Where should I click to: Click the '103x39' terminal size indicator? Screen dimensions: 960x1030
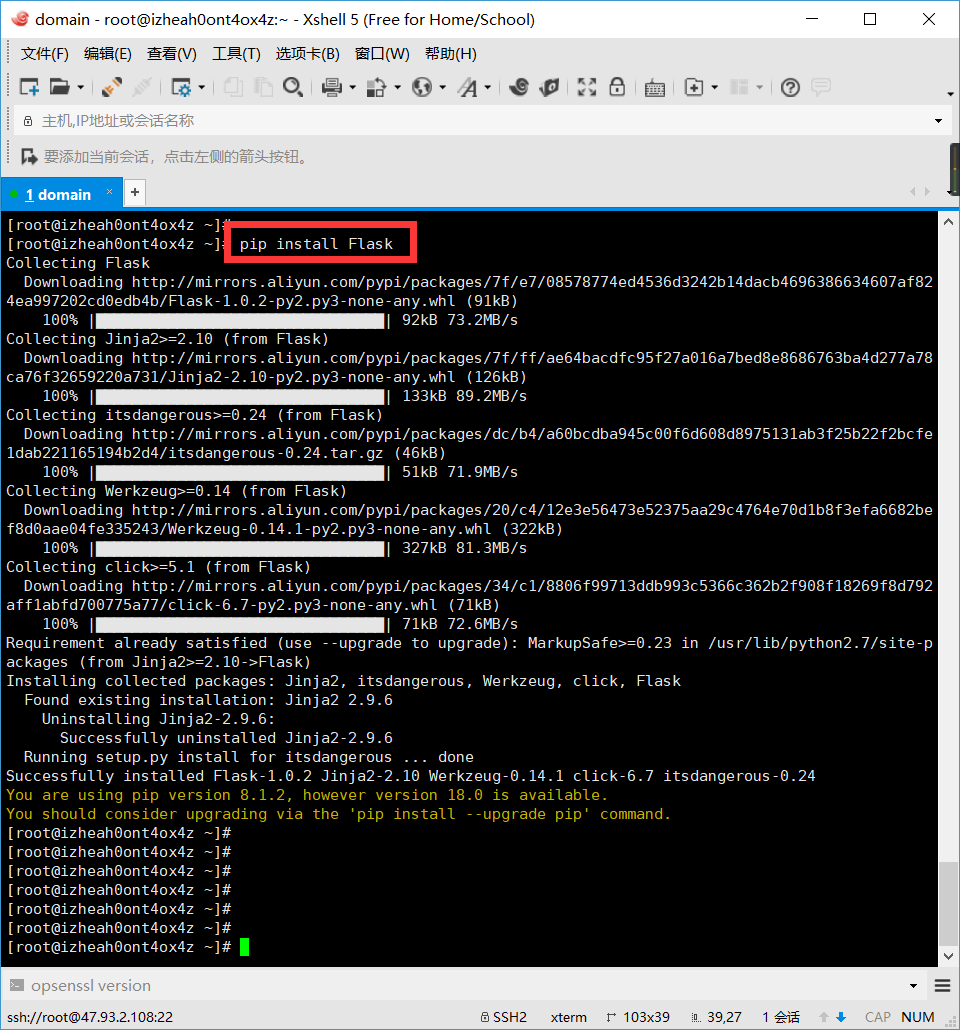click(638, 1017)
